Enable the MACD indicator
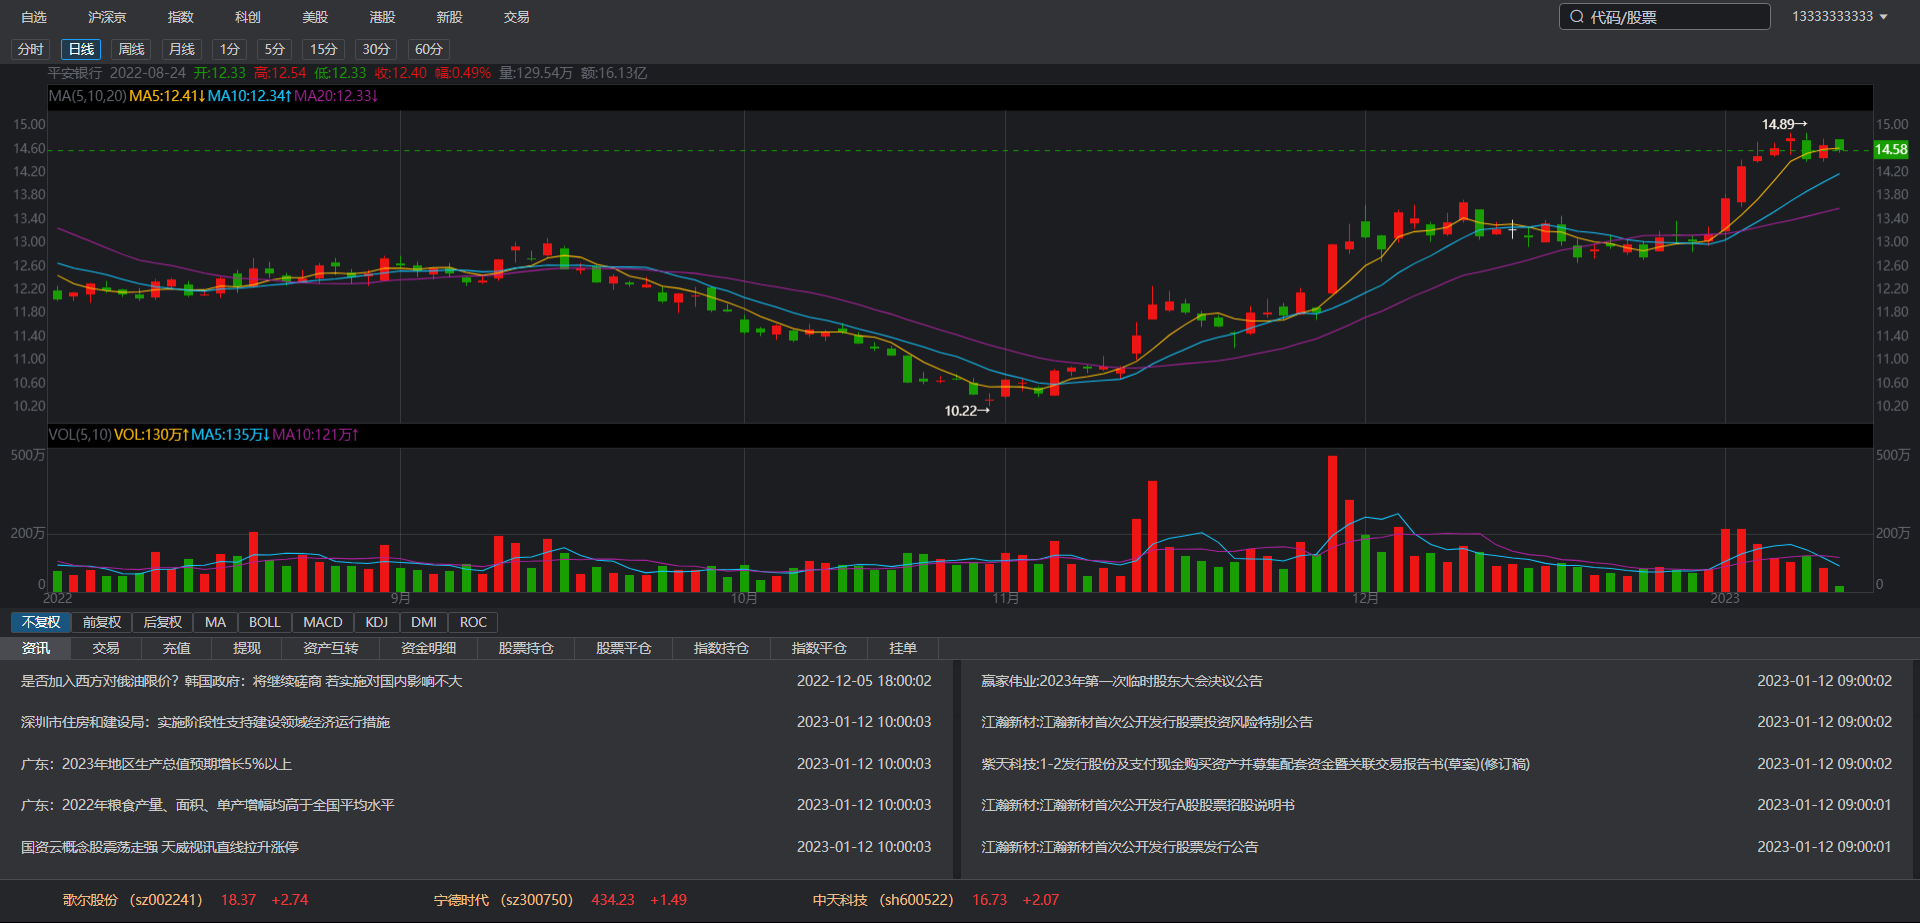The width and height of the screenshot is (1920, 923). 322,622
